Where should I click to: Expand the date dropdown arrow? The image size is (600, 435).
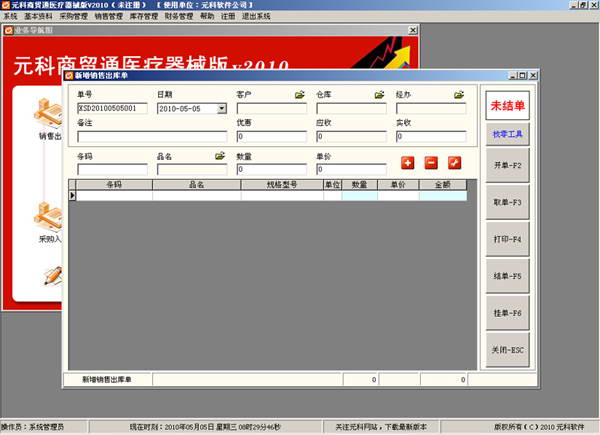[222, 109]
